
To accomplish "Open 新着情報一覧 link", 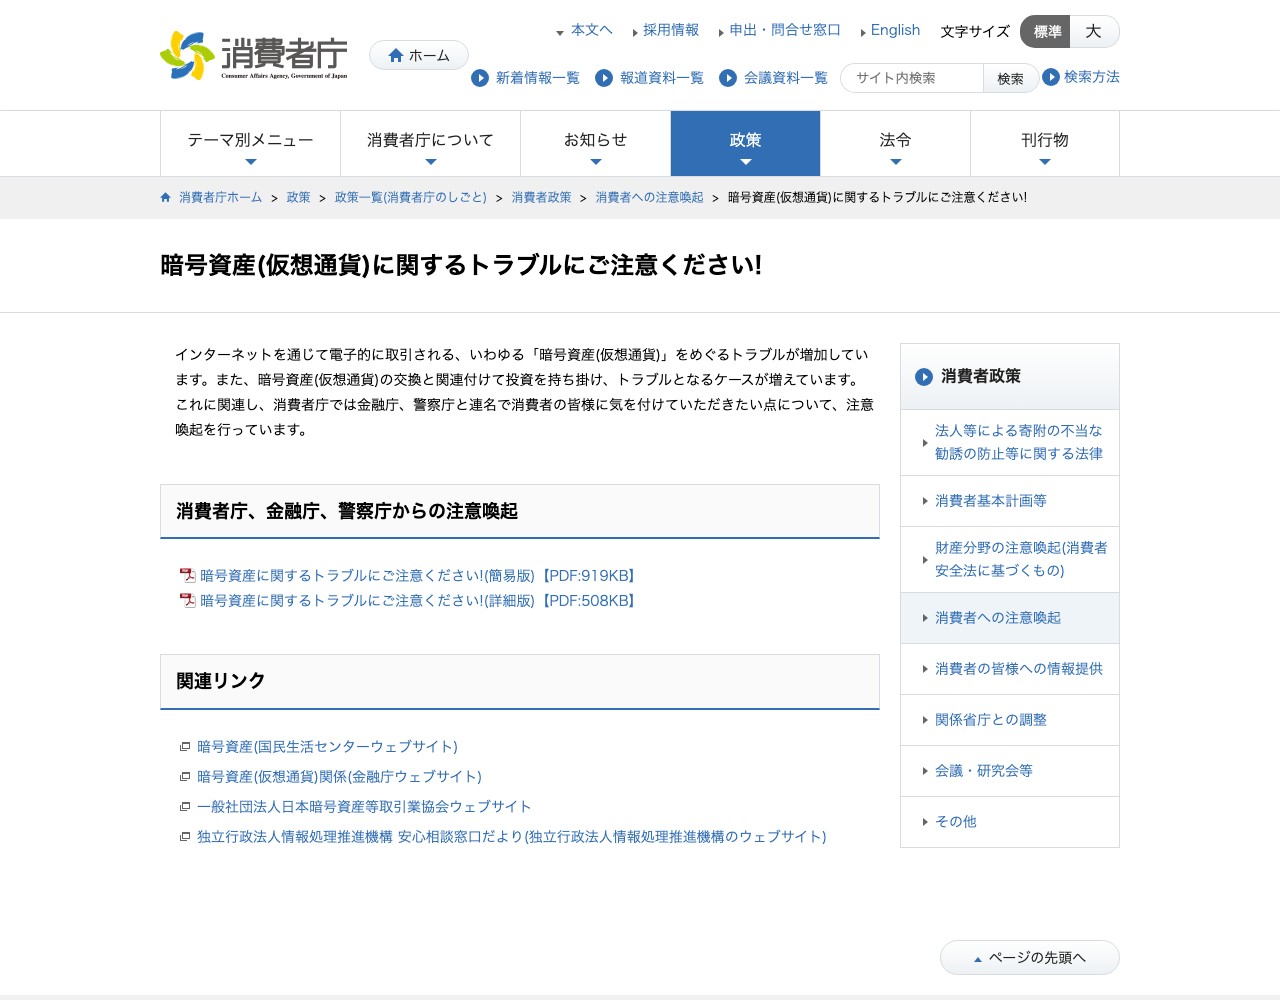I will (x=537, y=77).
